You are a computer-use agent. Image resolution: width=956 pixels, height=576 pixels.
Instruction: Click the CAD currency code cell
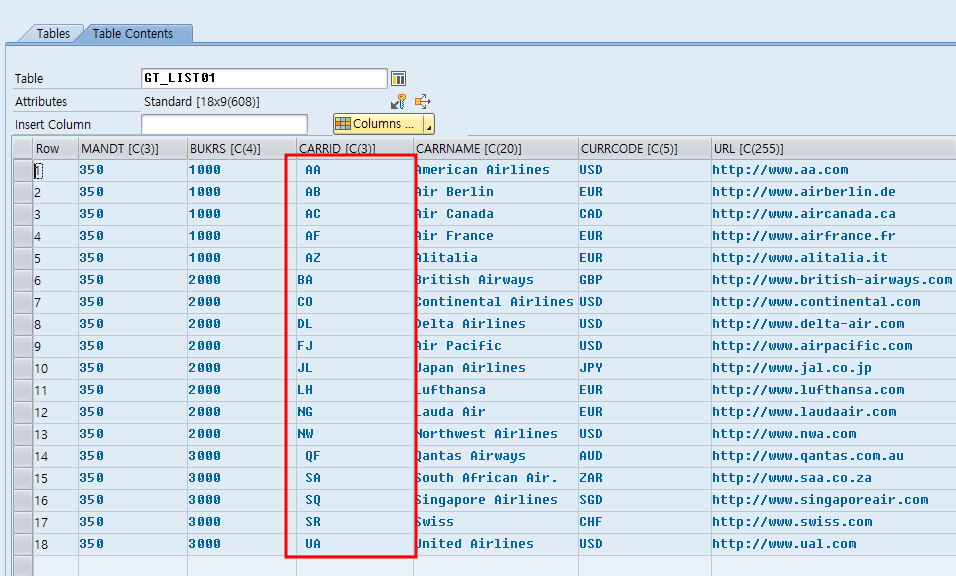(644, 214)
